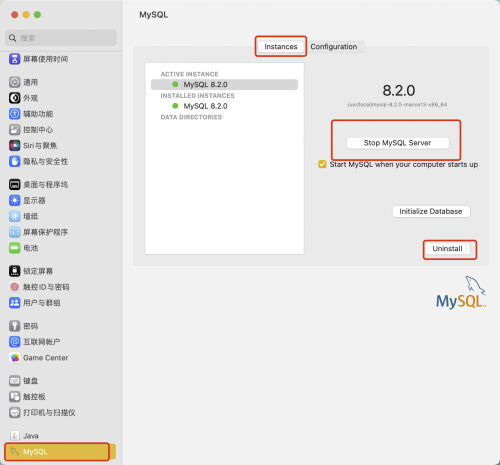Image resolution: width=500 pixels, height=465 pixels.
Task: Select the Touch ID与密码 sidebar icon
Action: click(14, 287)
